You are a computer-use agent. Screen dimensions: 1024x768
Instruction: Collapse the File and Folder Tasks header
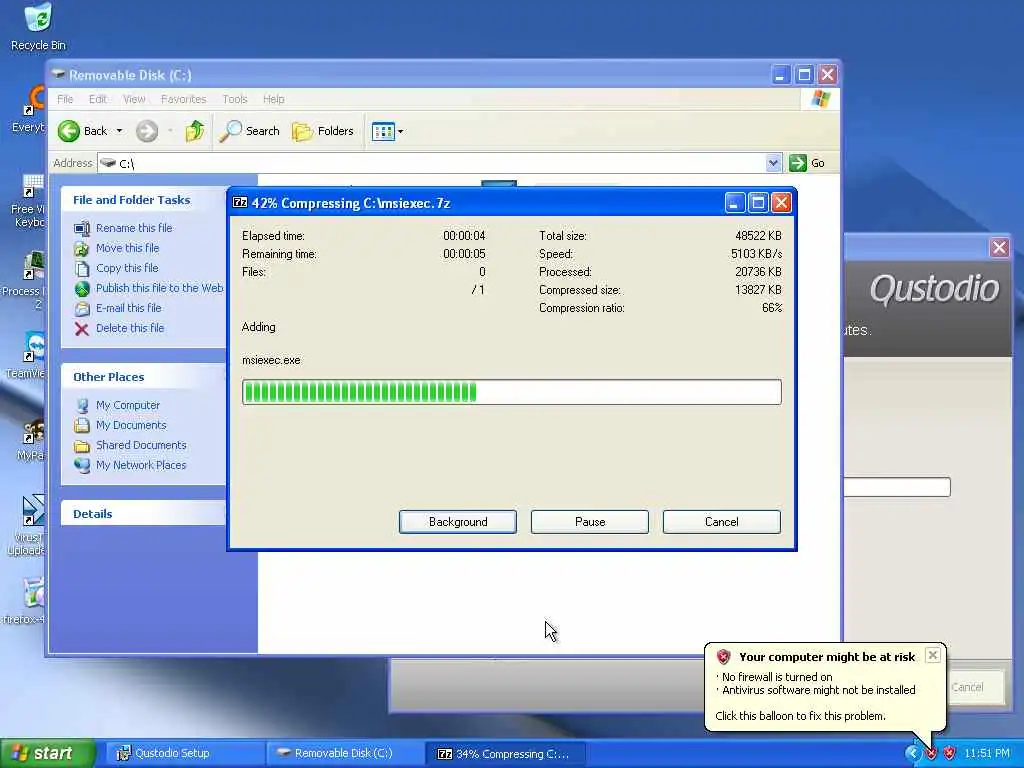[144, 200]
